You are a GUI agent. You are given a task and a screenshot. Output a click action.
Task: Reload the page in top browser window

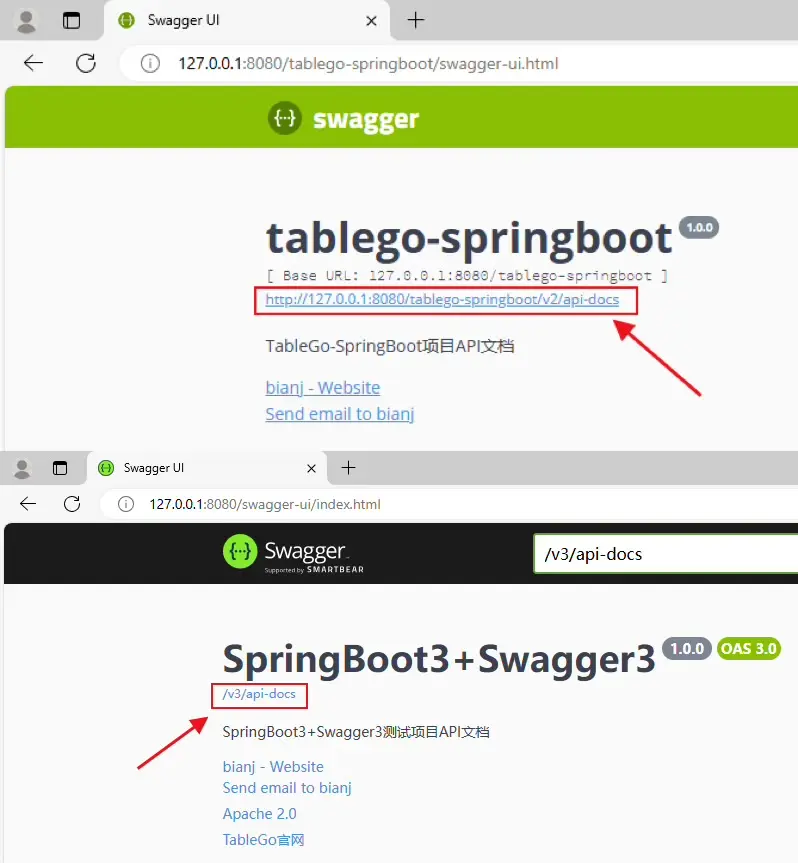[86, 63]
